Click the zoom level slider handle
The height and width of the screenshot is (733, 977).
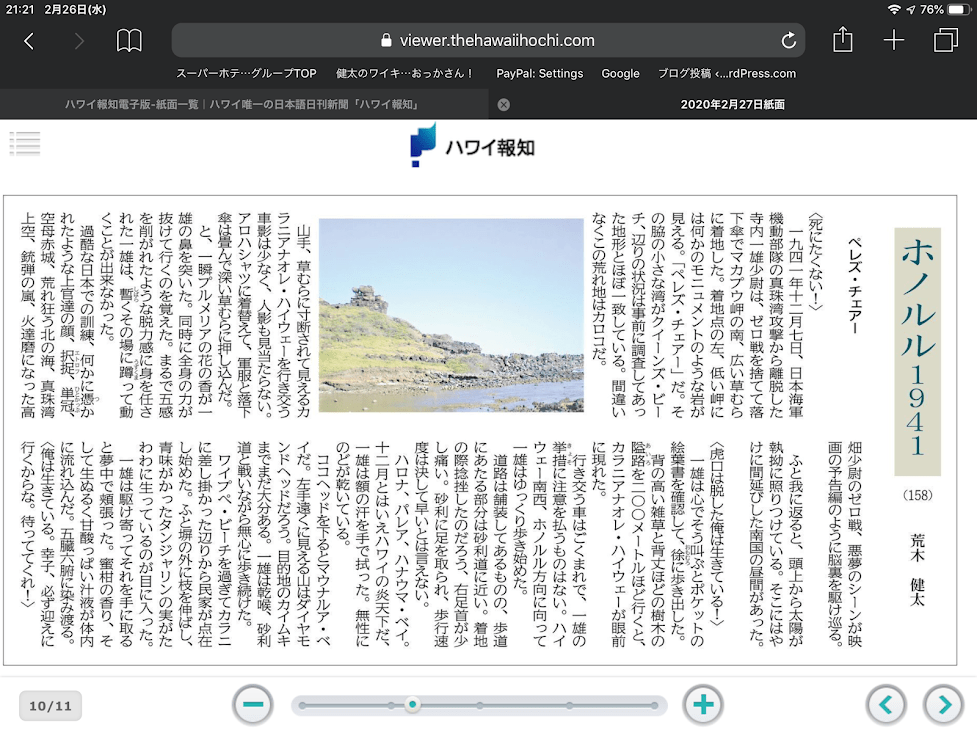pyautogui.click(x=412, y=705)
